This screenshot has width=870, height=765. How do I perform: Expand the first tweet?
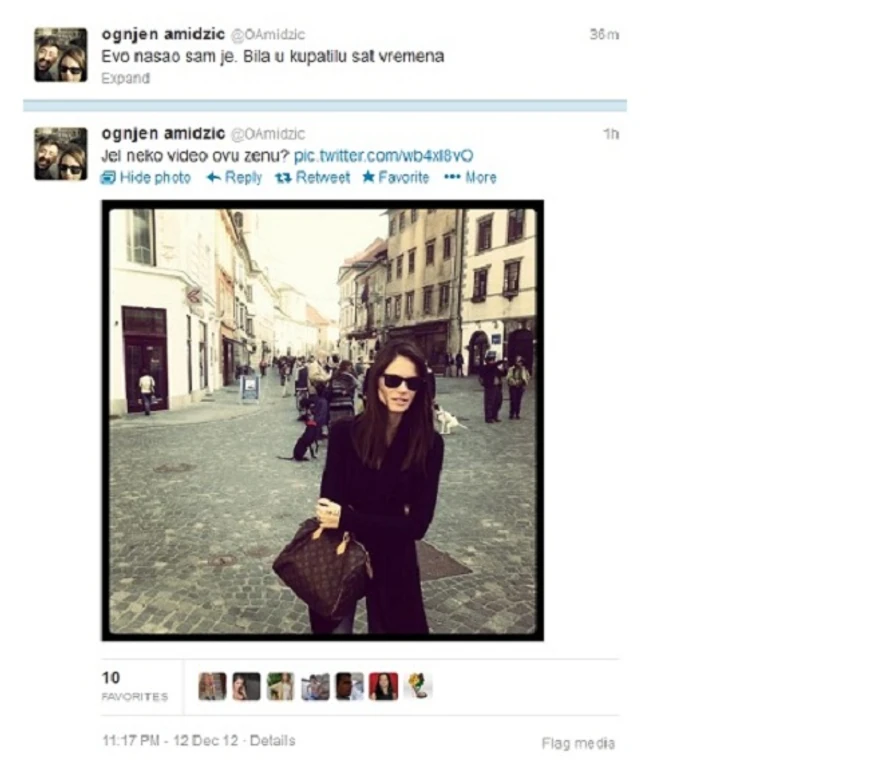[125, 78]
